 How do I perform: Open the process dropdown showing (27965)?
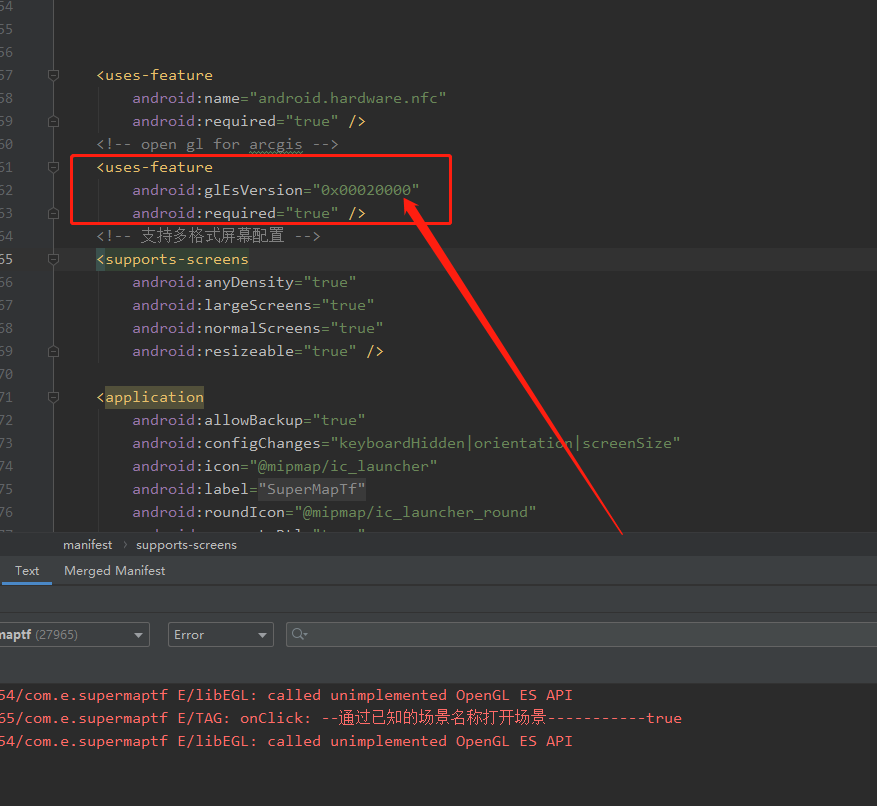74,634
